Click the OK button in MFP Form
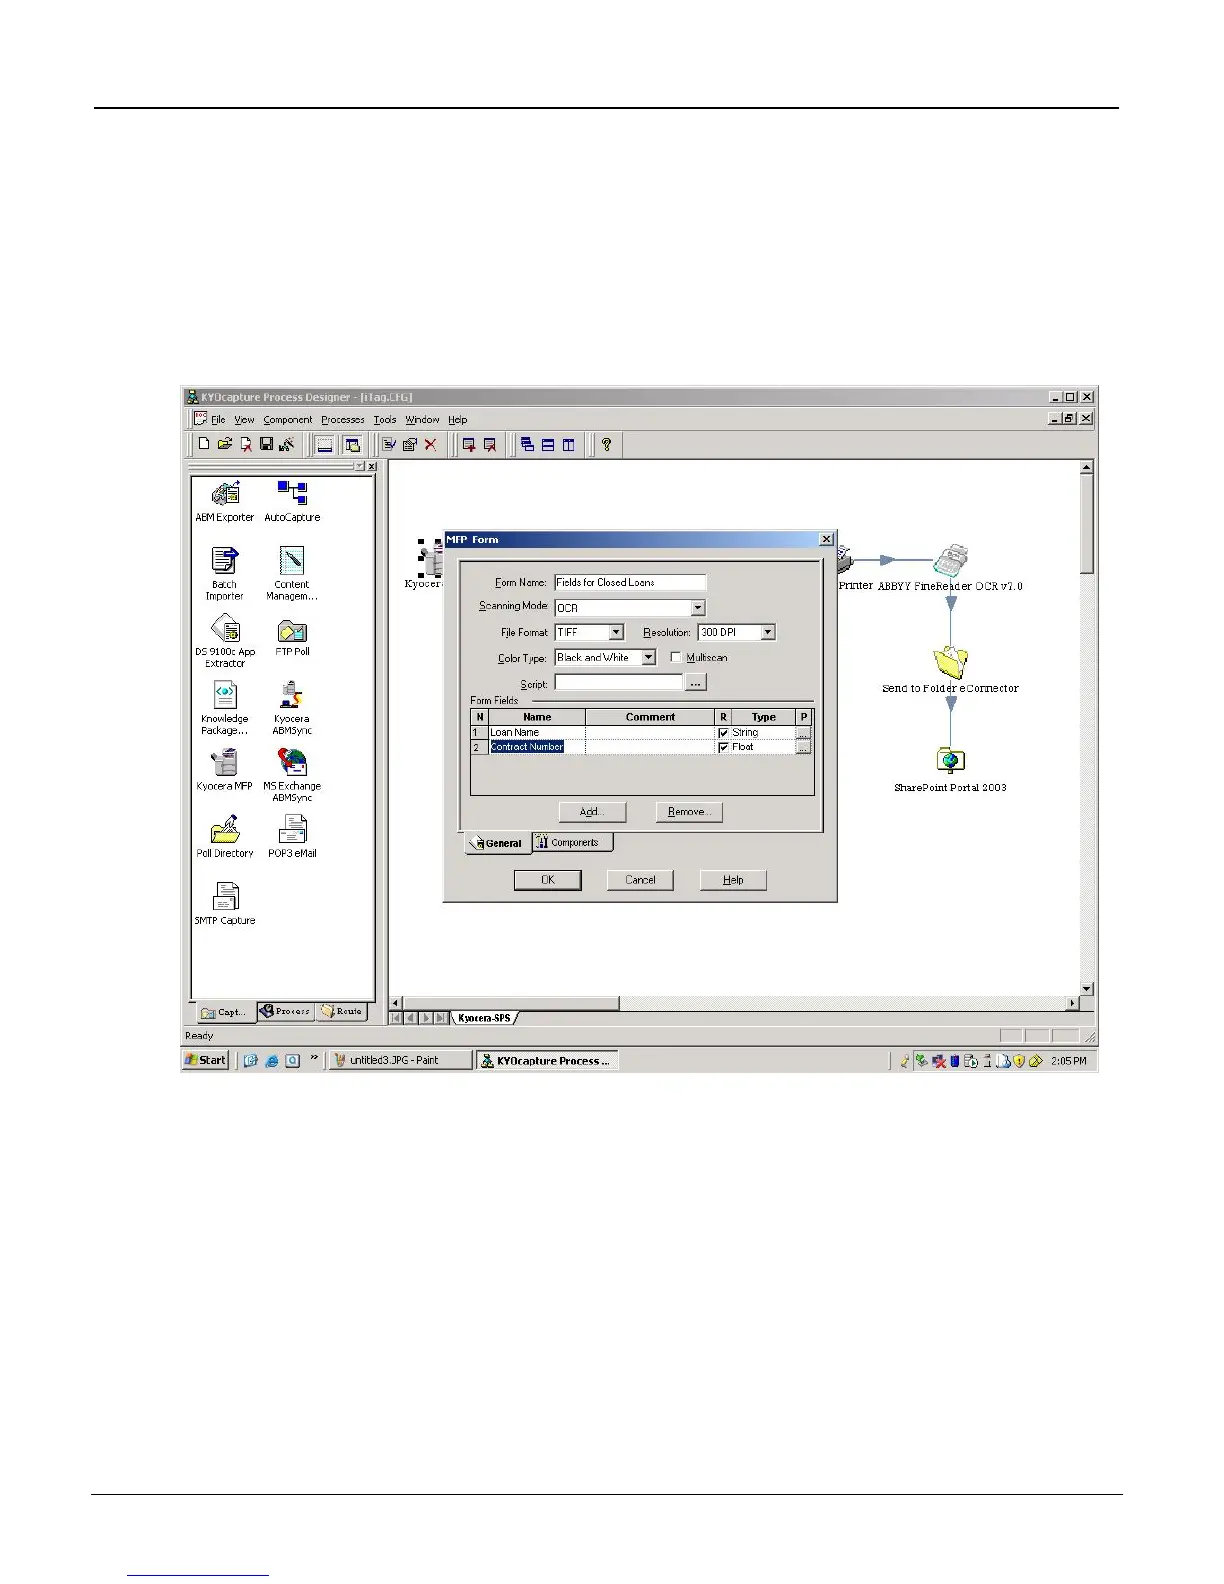This screenshot has width=1224, height=1584. (x=548, y=880)
